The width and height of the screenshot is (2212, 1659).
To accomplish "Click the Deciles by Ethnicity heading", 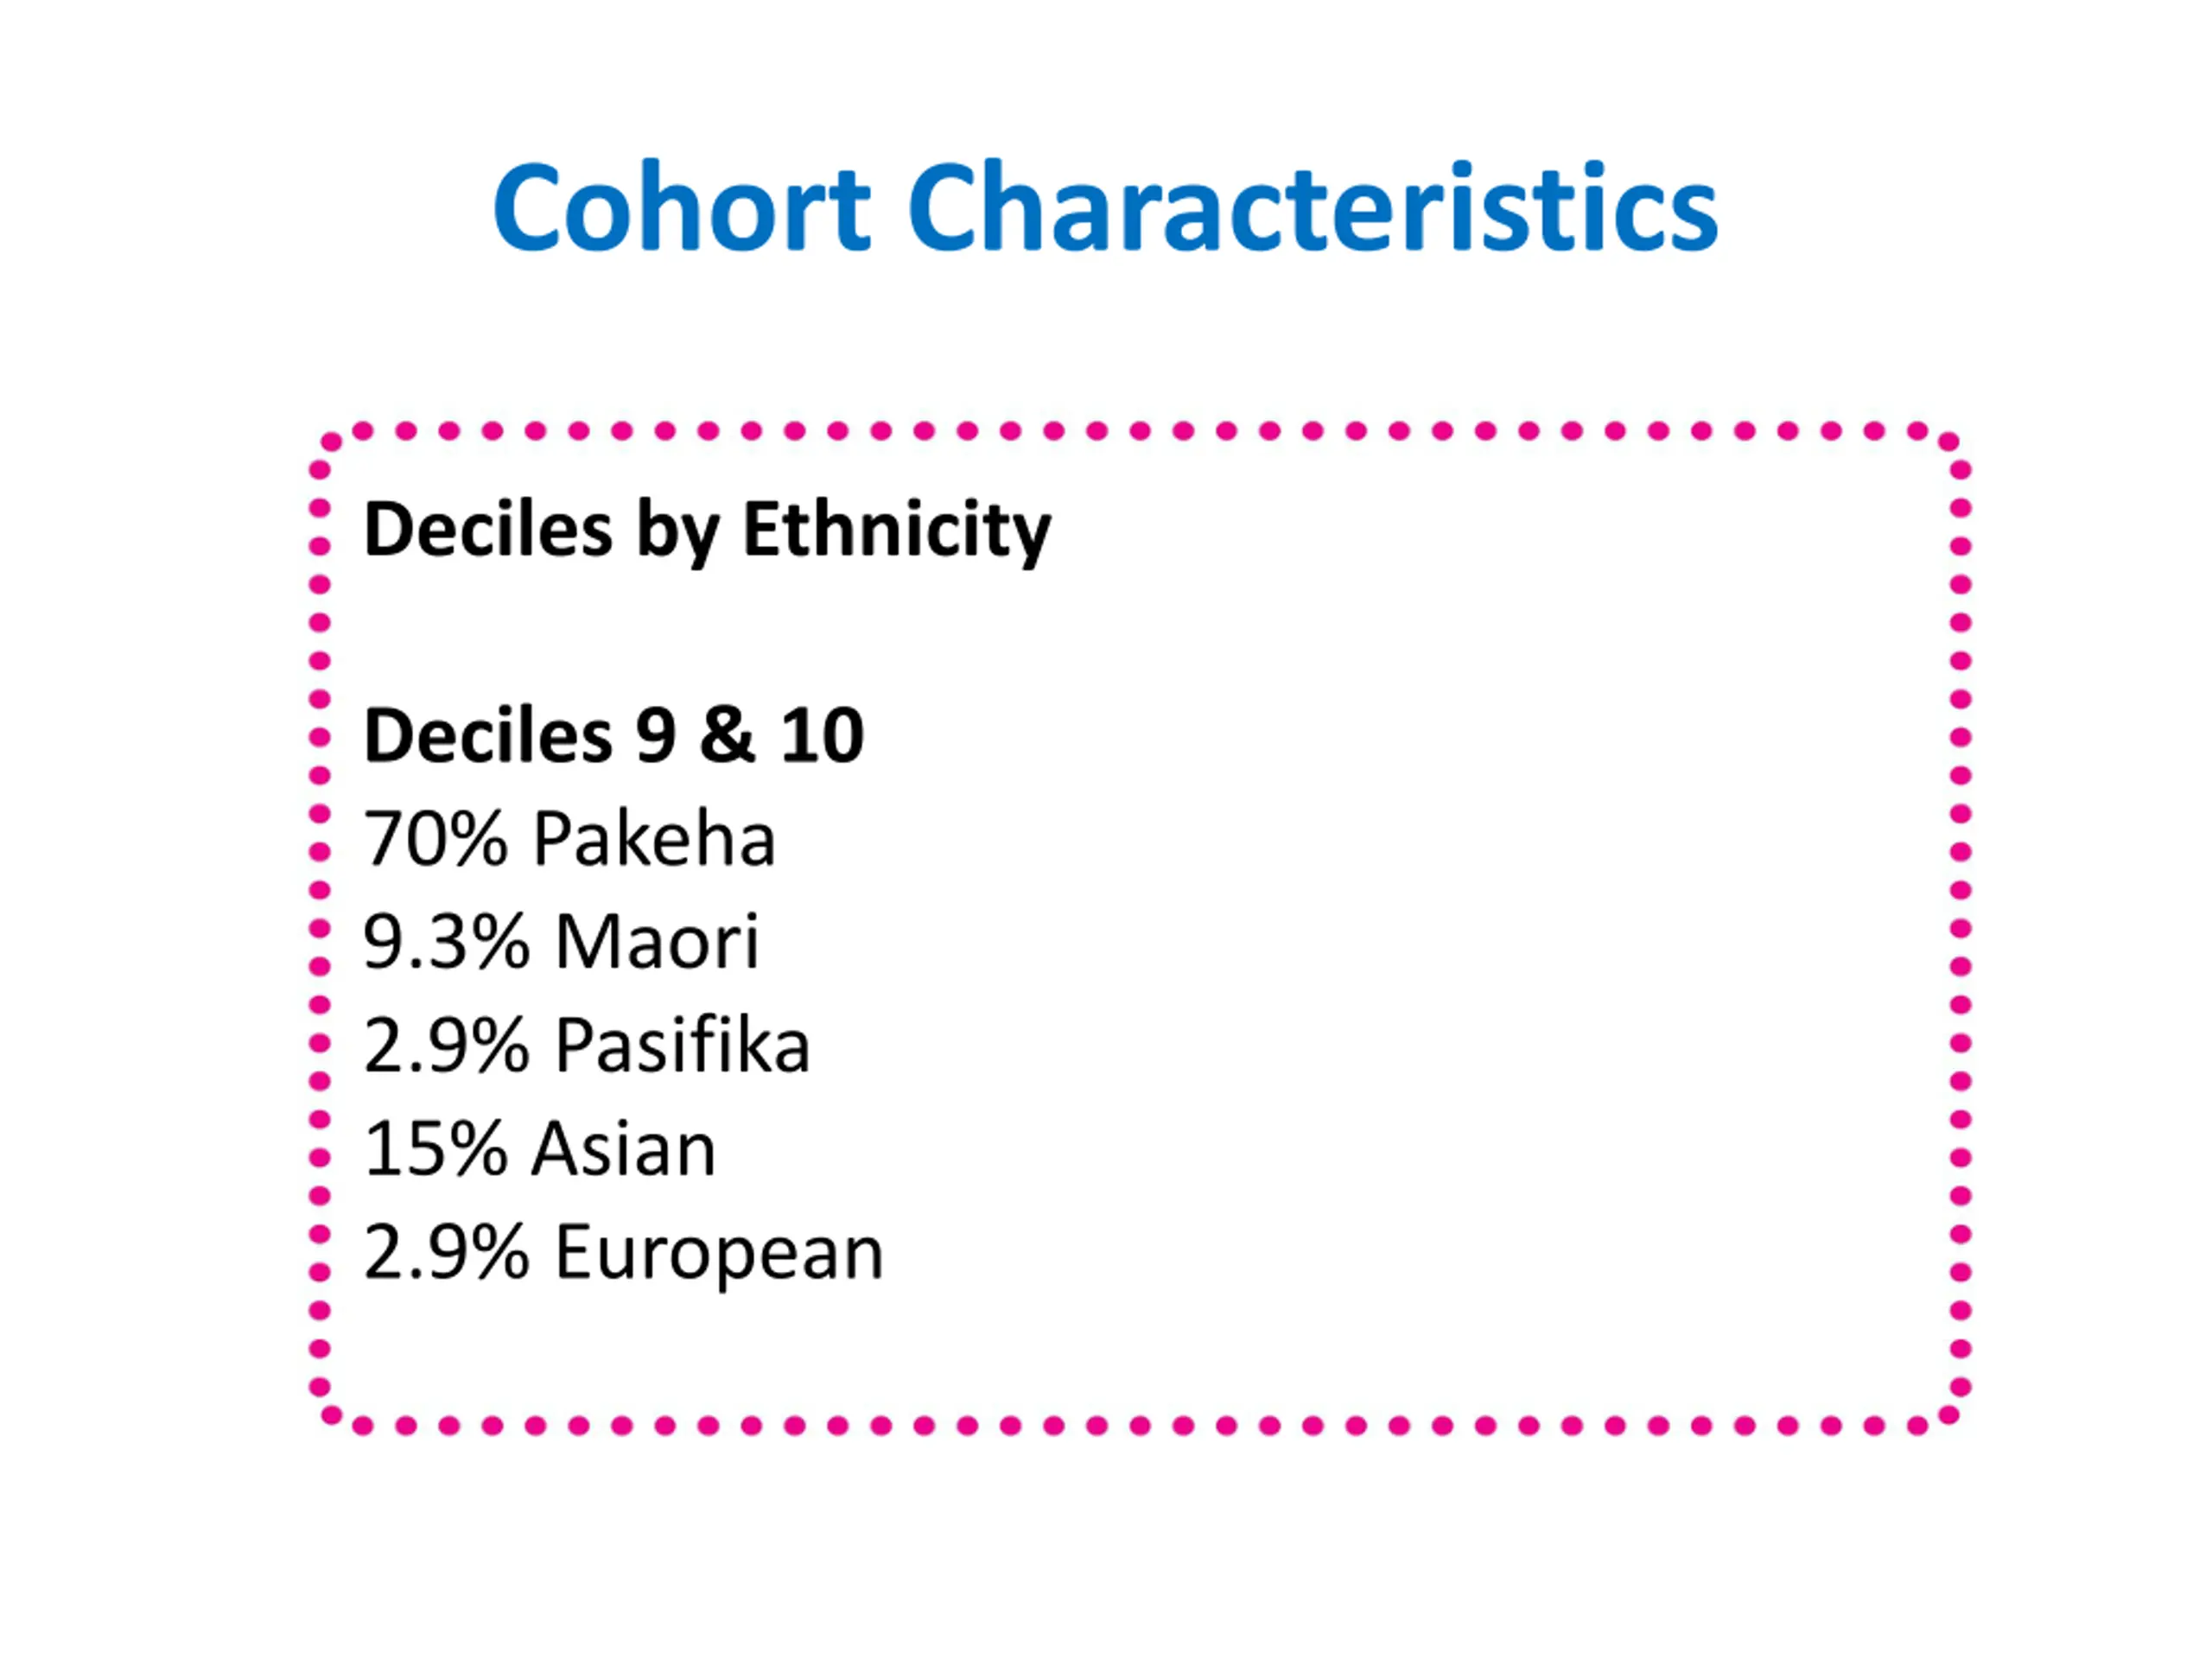I will [x=707, y=532].
